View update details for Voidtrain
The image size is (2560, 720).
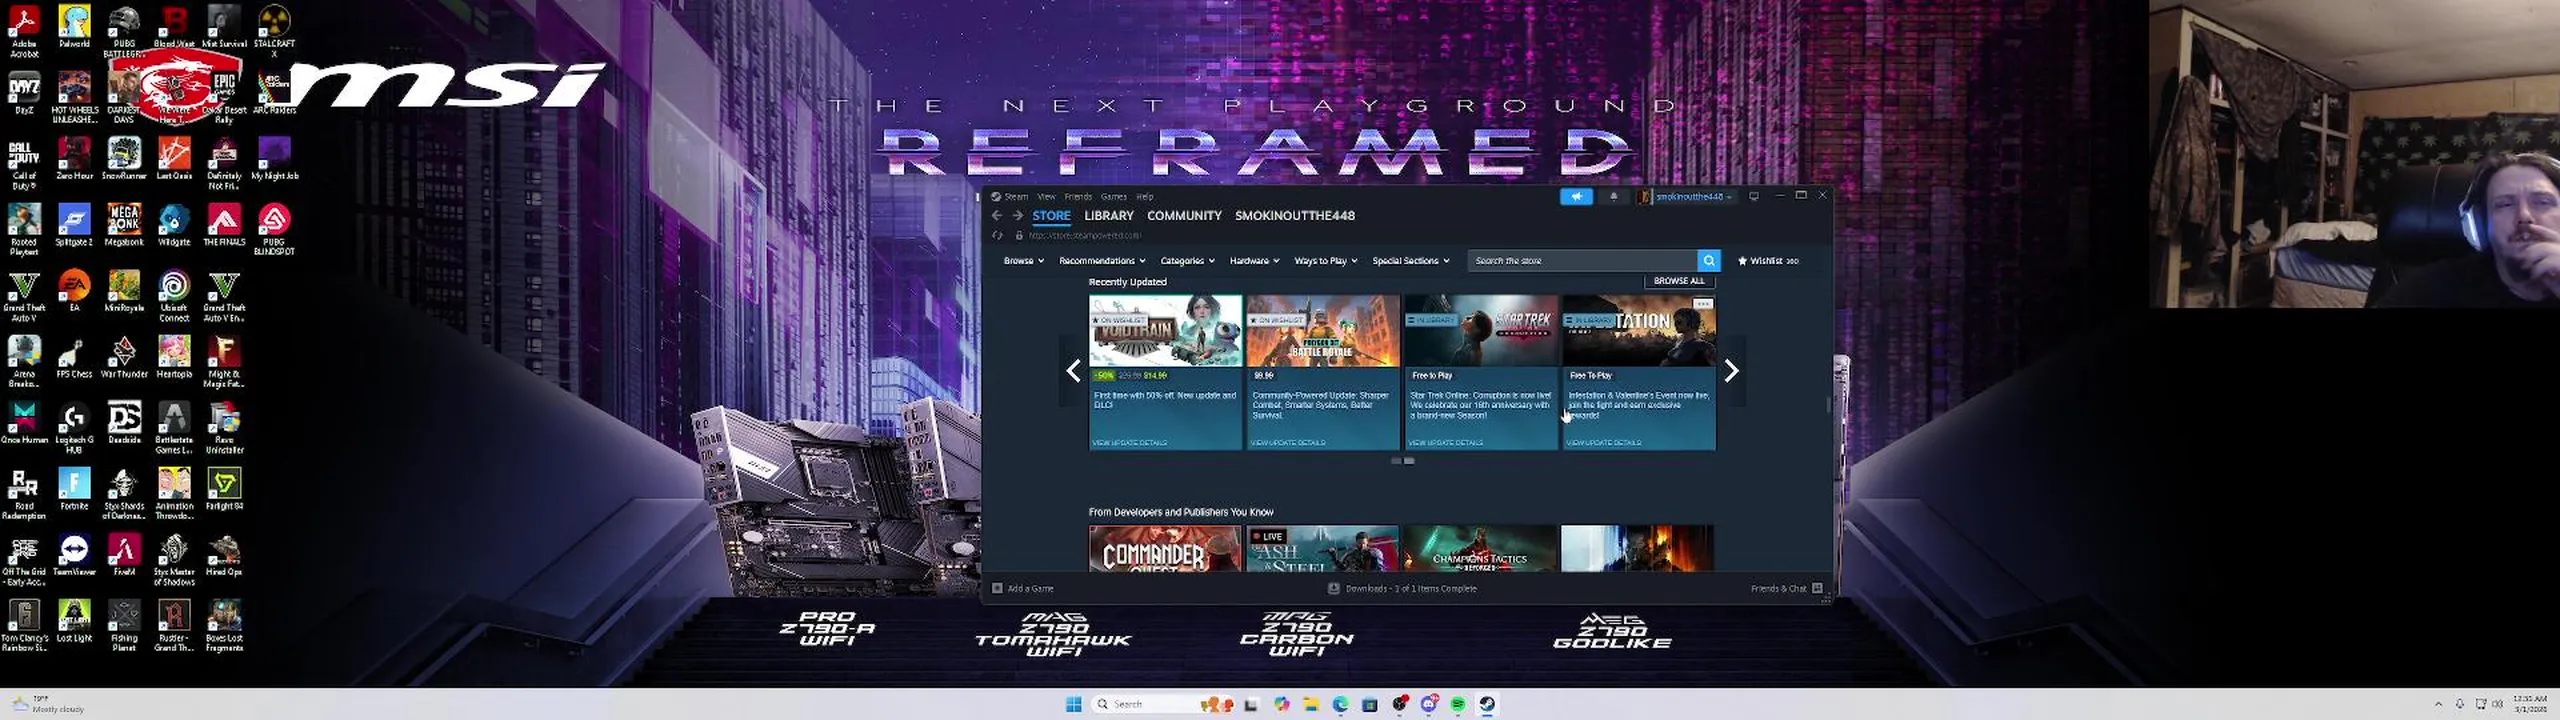[1129, 443]
